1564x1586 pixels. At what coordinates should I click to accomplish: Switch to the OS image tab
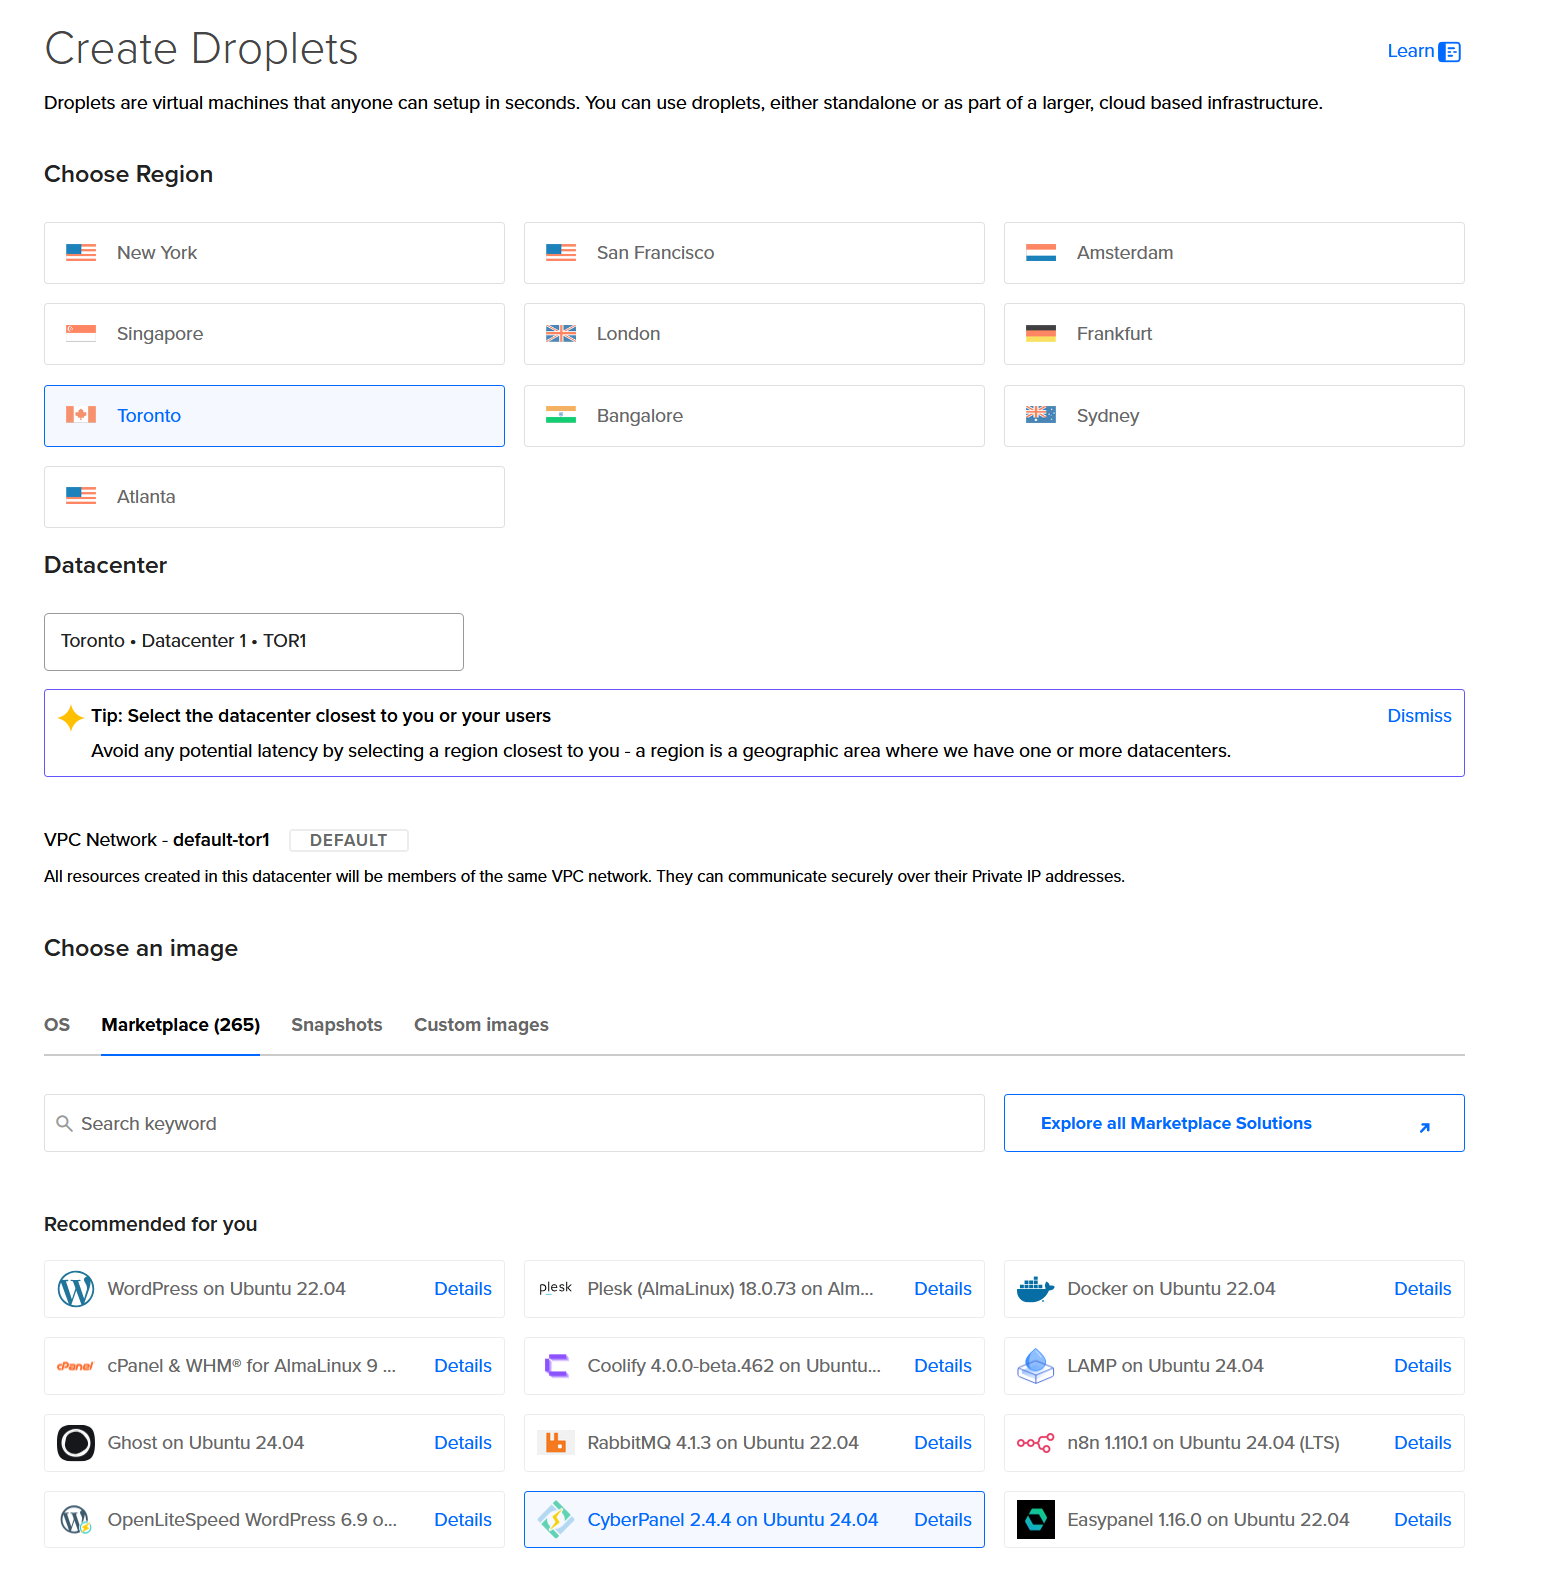[57, 1025]
